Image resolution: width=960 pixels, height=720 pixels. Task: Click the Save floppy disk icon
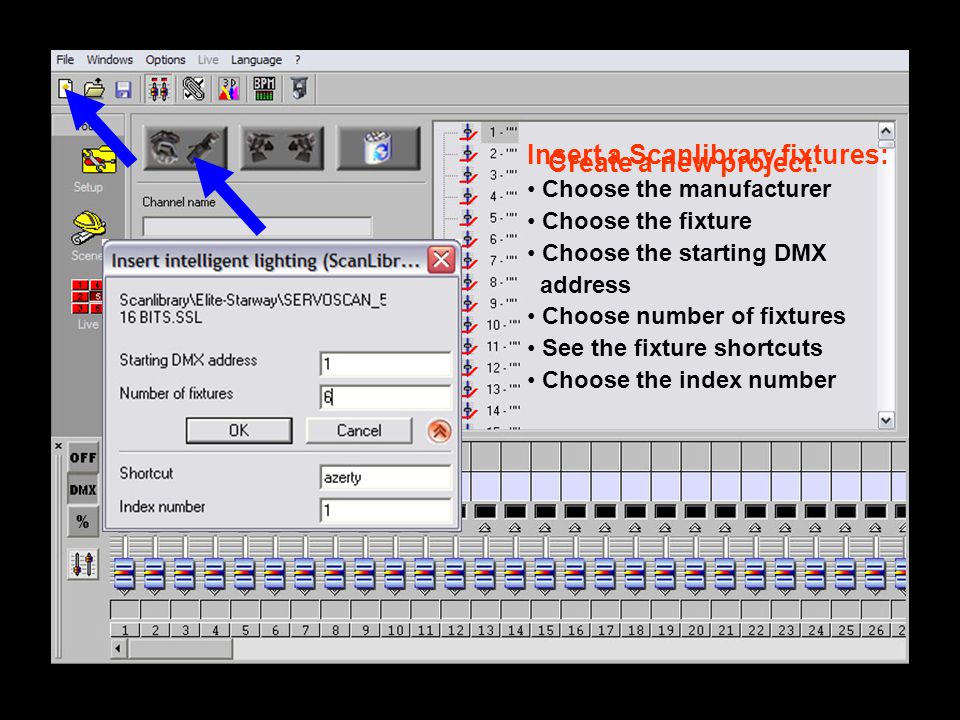(x=123, y=89)
